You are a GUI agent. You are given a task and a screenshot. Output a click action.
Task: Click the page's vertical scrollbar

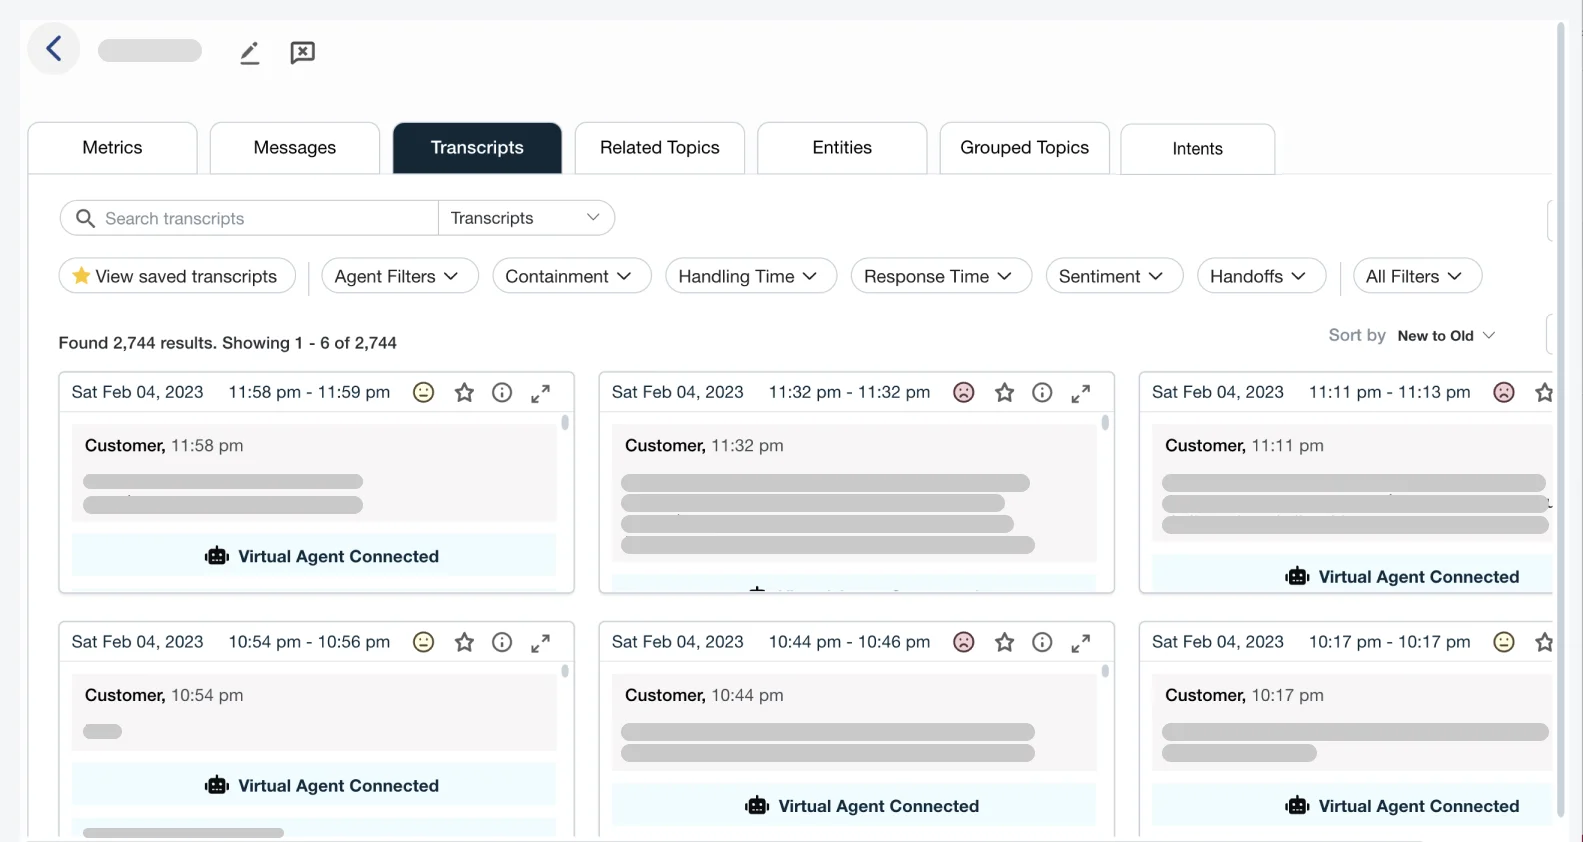pos(1560,400)
